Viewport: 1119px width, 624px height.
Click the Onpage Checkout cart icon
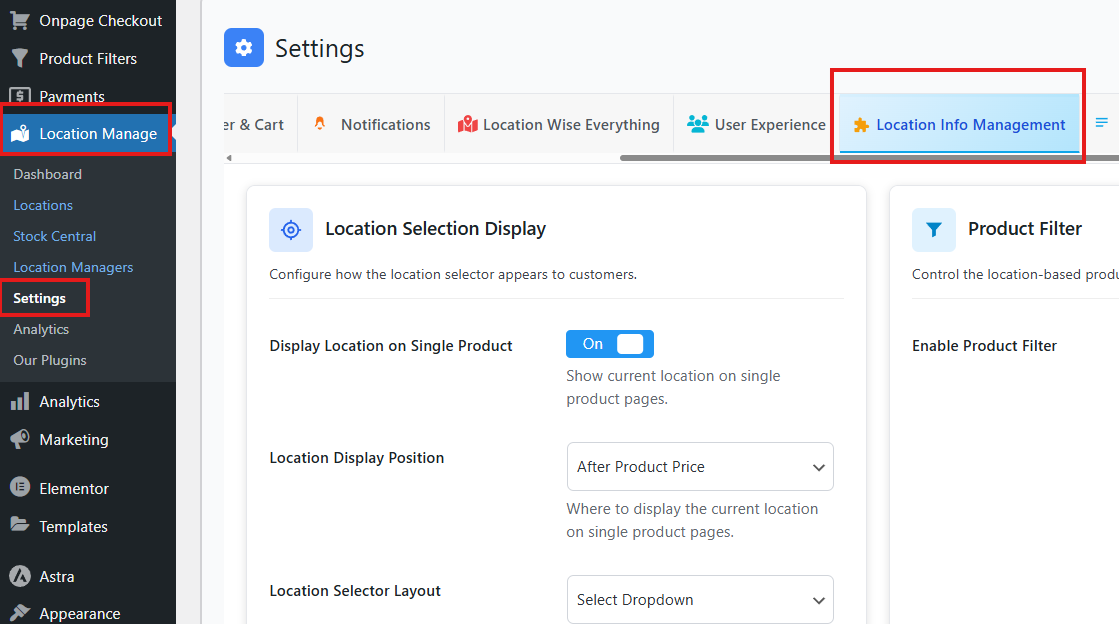point(19,20)
